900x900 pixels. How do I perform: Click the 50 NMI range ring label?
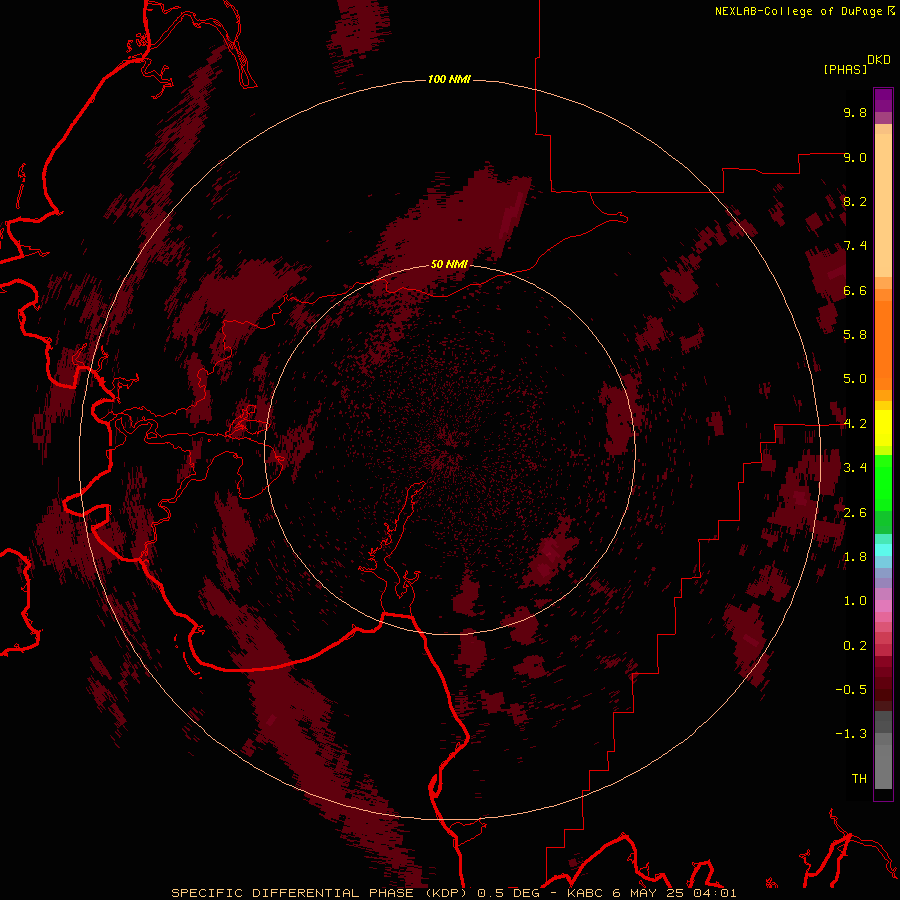(449, 264)
